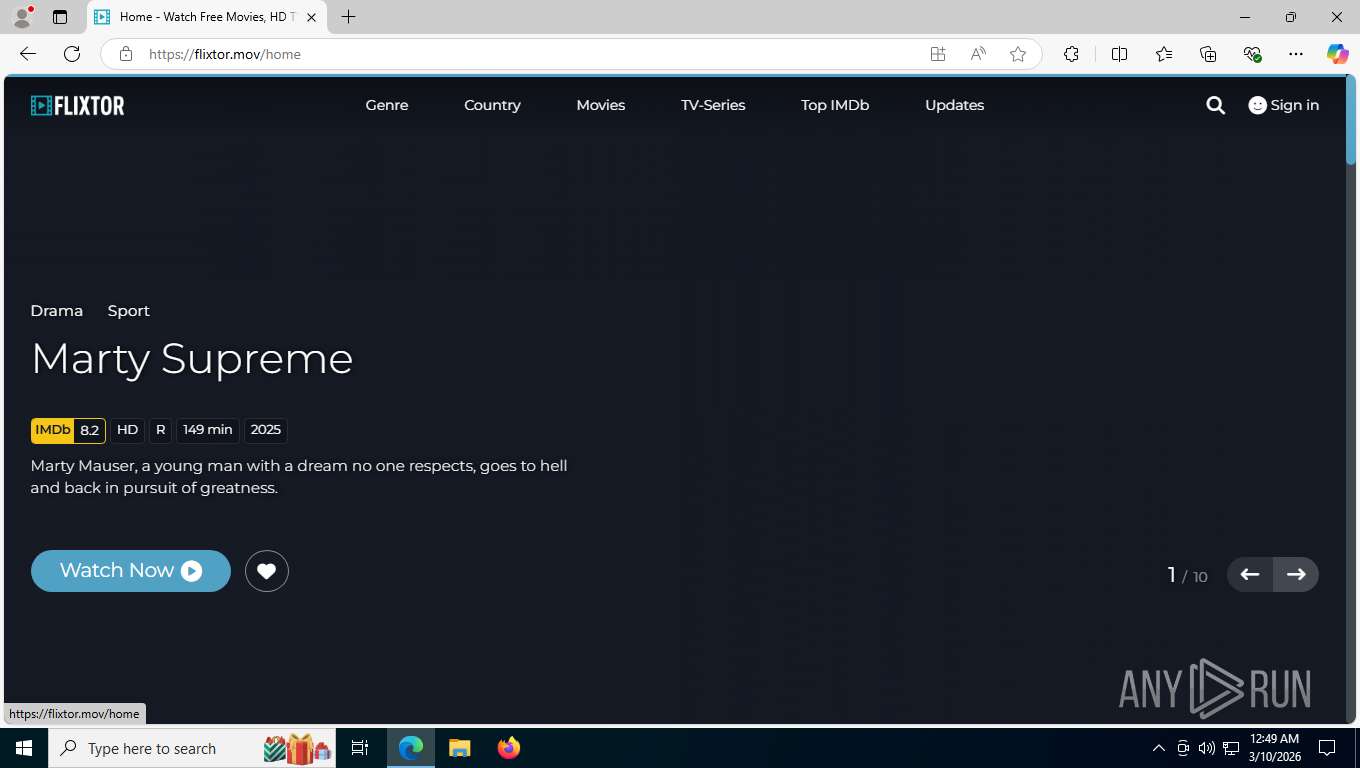The width and height of the screenshot is (1360, 768).
Task: Click the IMDb 8.2 rating badge
Action: tap(68, 430)
